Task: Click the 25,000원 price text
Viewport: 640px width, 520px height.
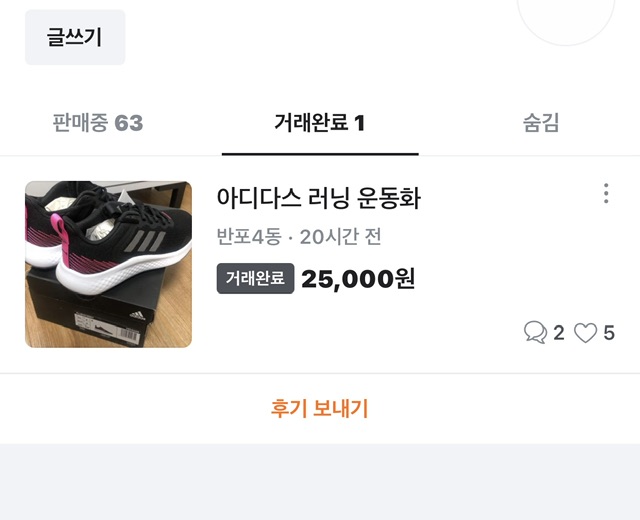Action: (358, 279)
